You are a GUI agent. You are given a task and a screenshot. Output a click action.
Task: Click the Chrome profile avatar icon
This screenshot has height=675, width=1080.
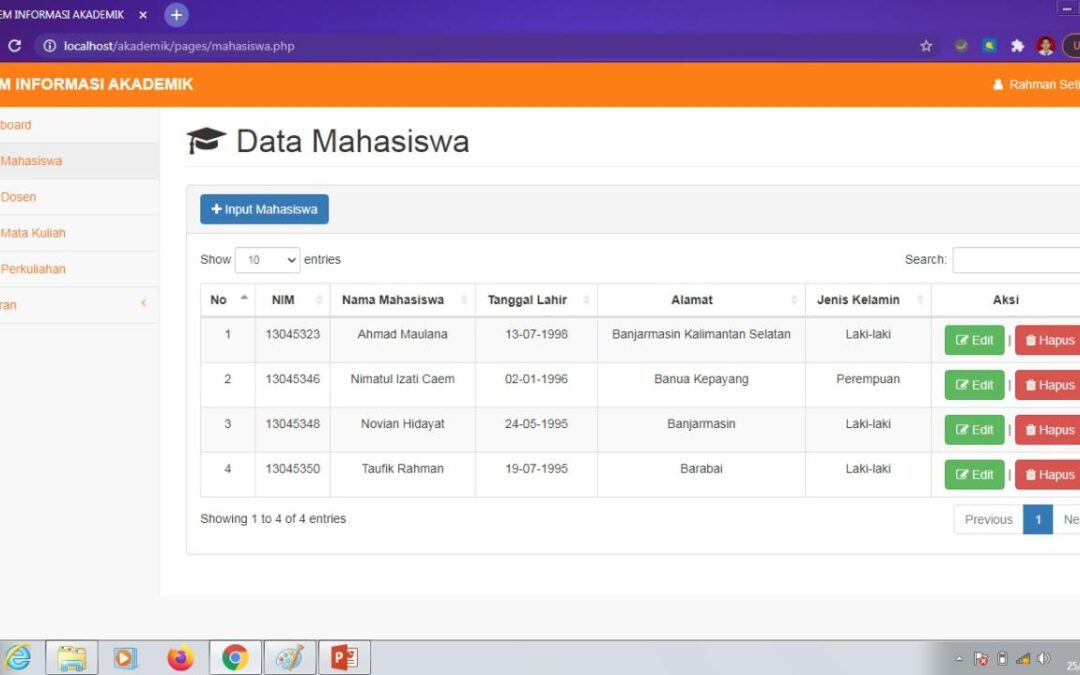(x=1046, y=45)
